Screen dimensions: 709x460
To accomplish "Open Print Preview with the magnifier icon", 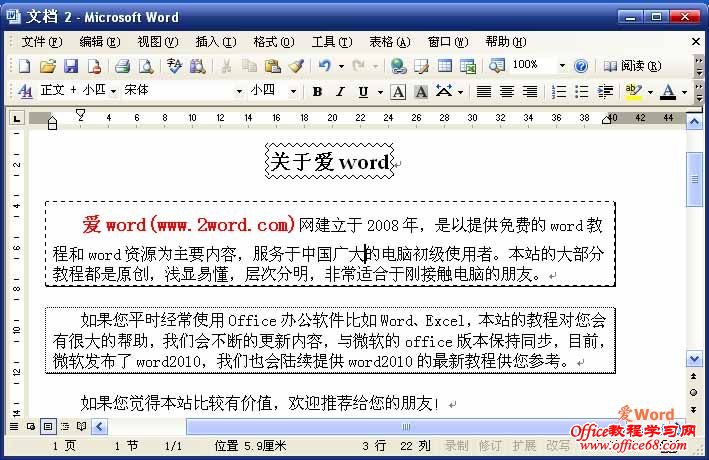I will point(146,66).
